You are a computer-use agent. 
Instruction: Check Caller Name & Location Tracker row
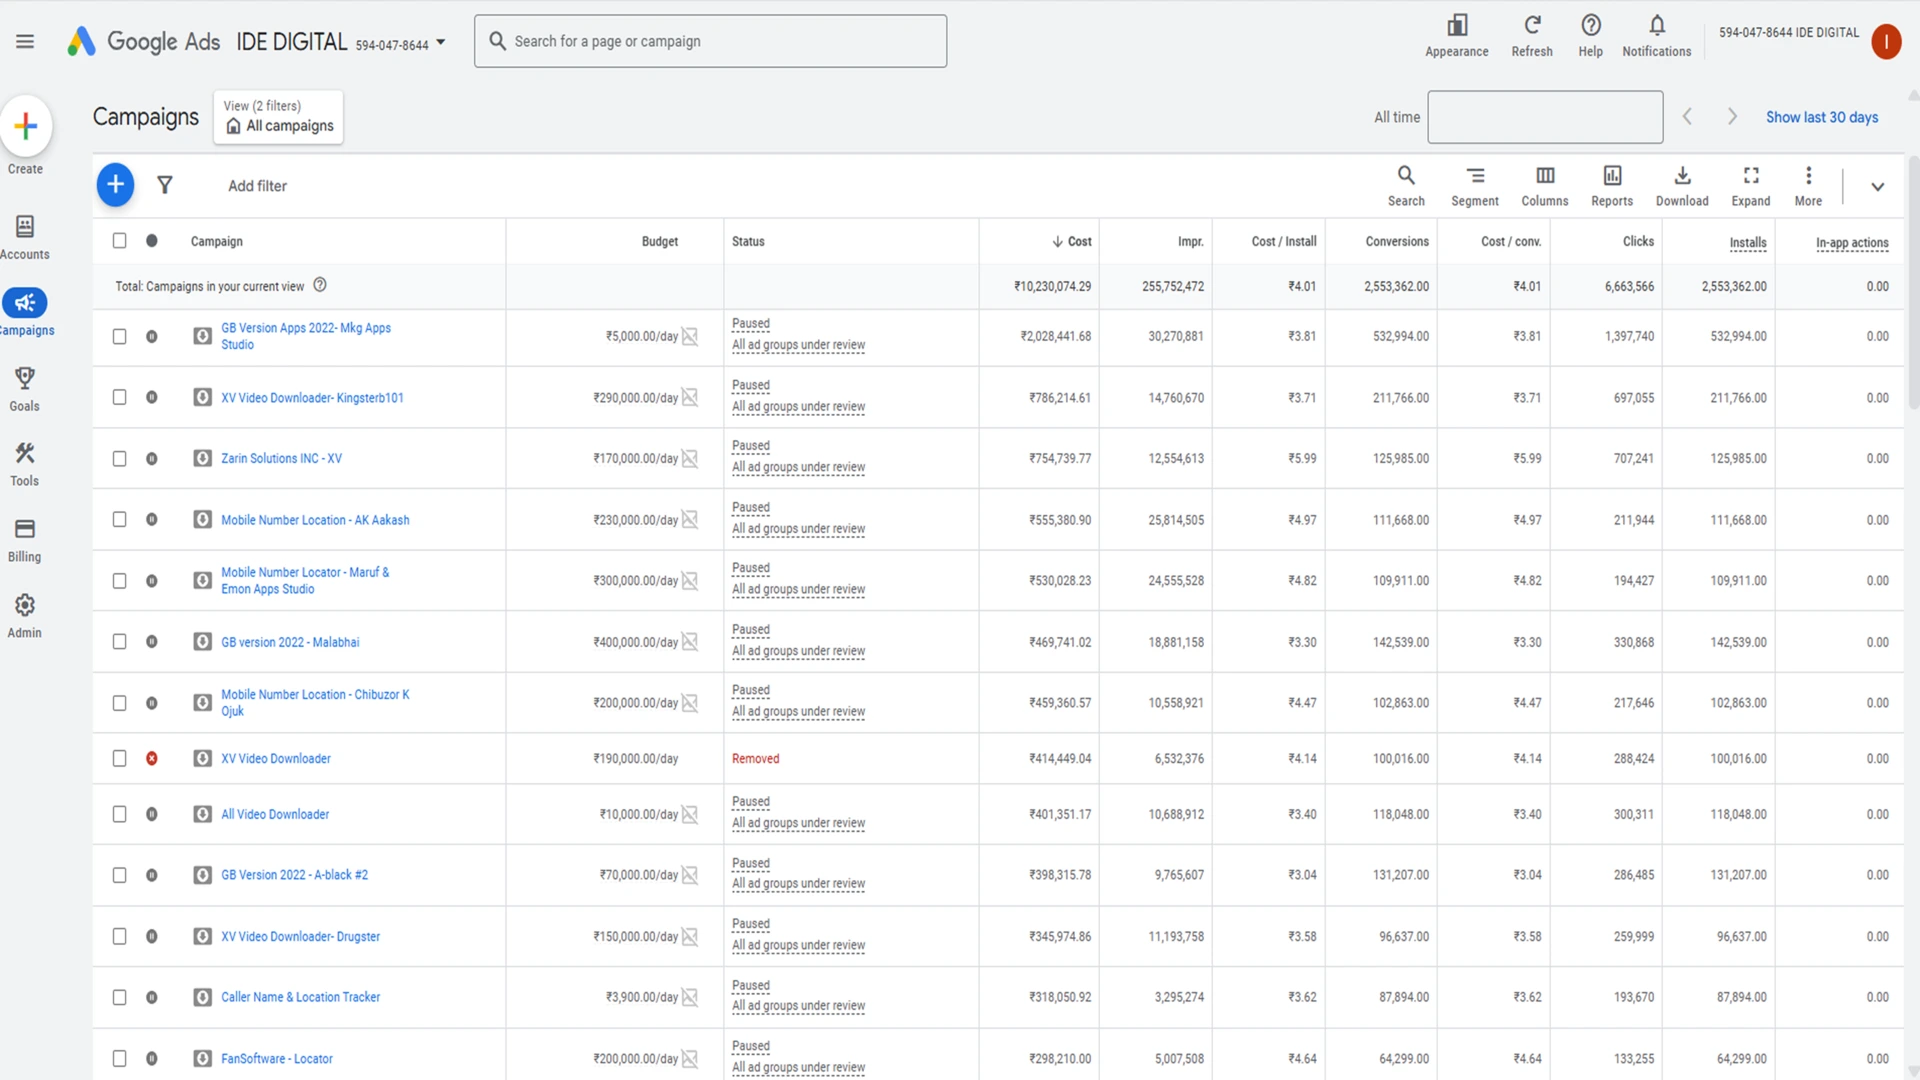[x=119, y=997]
